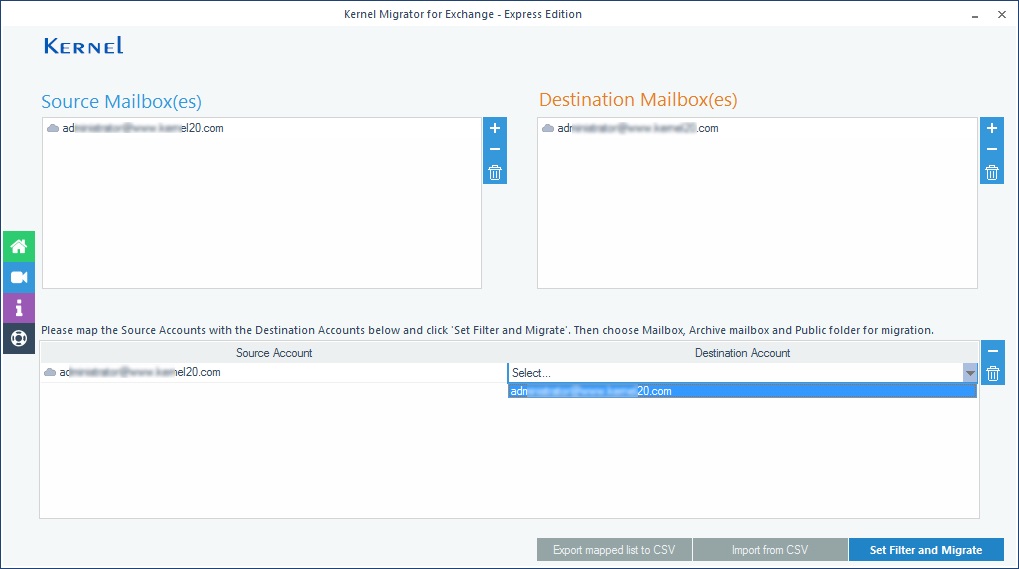Click the video camera sidebar icon
The image size is (1019, 569).
18,277
